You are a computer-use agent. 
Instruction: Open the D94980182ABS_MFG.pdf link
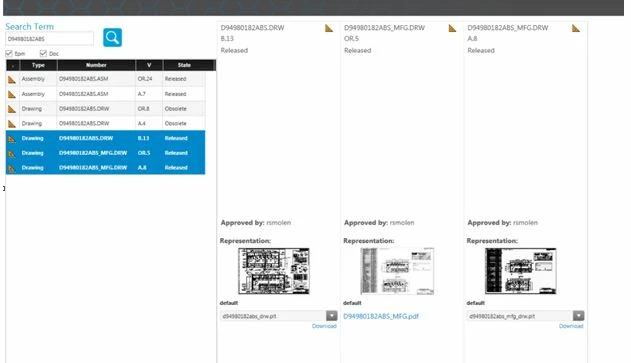381,316
